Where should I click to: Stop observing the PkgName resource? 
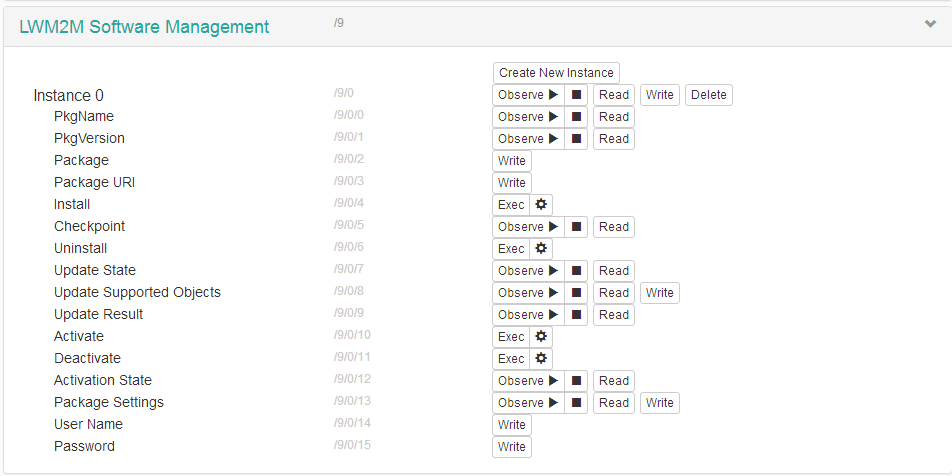pyautogui.click(x=576, y=117)
